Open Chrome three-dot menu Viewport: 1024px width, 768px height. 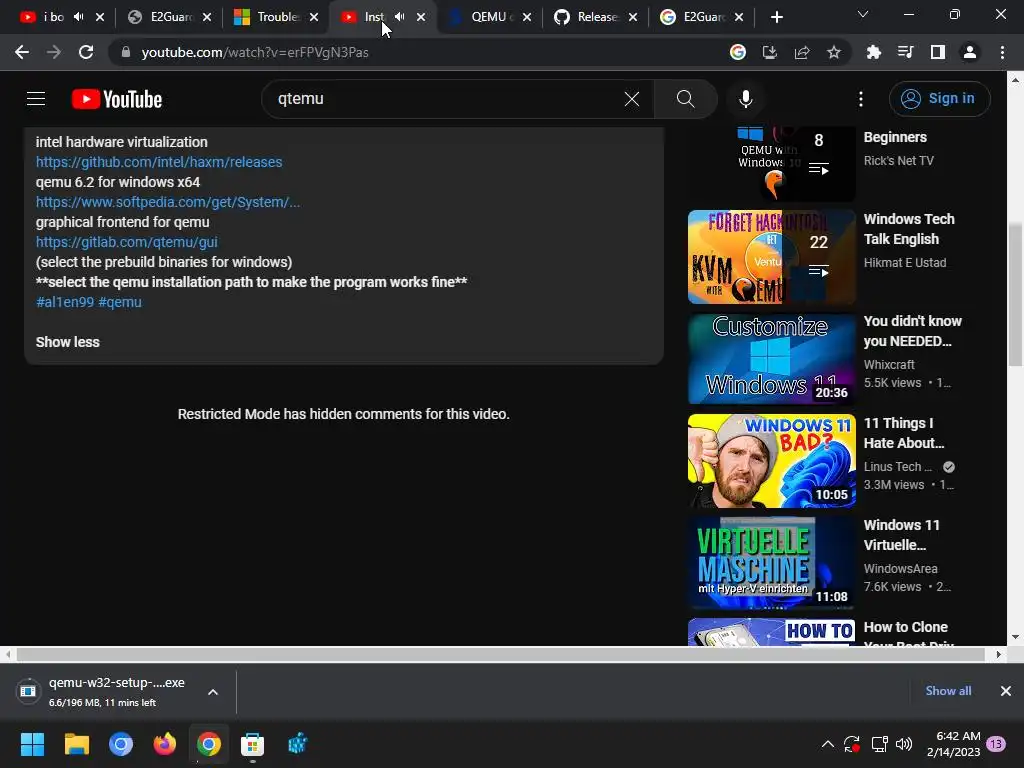[x=1002, y=52]
